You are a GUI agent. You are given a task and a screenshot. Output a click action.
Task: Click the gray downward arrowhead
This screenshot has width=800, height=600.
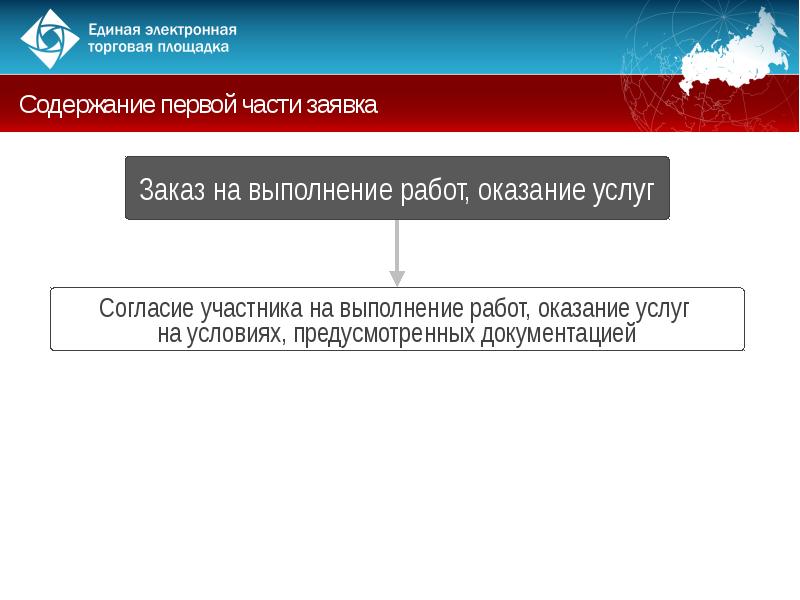pos(397,277)
